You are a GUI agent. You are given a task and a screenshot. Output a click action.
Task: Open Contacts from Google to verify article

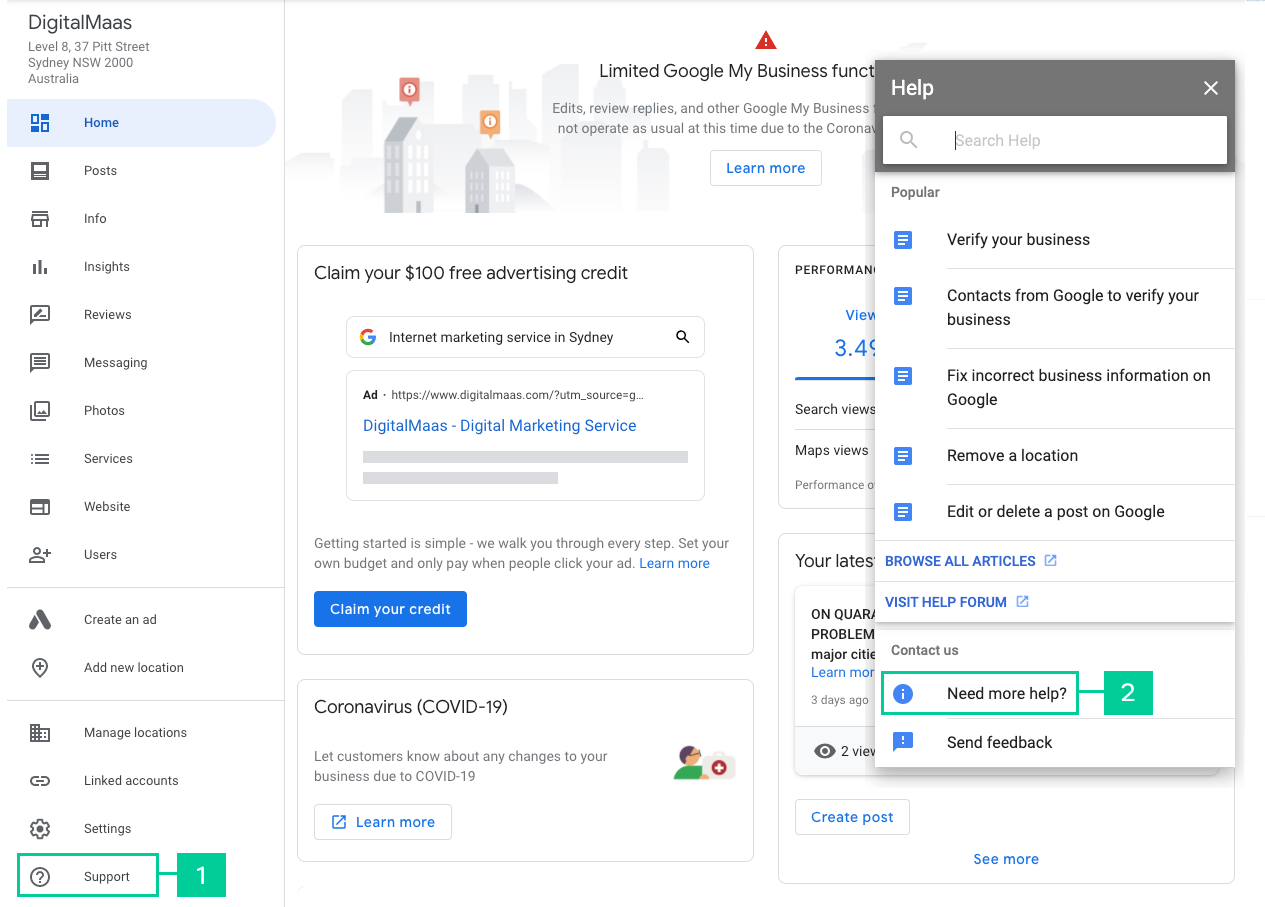(1055, 308)
